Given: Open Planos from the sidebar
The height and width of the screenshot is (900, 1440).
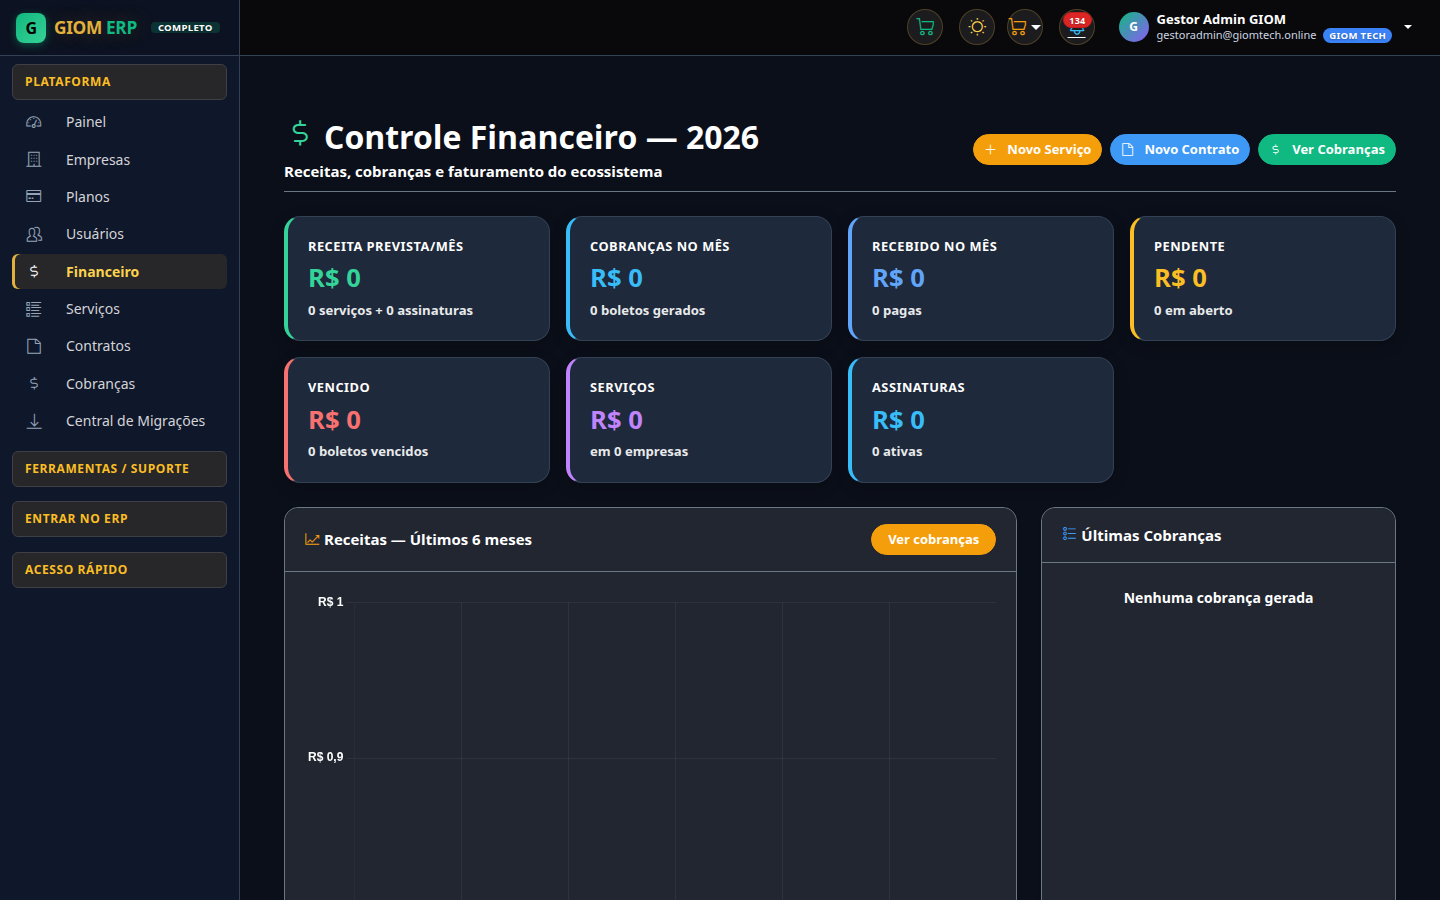Looking at the screenshot, I should pos(119,197).
